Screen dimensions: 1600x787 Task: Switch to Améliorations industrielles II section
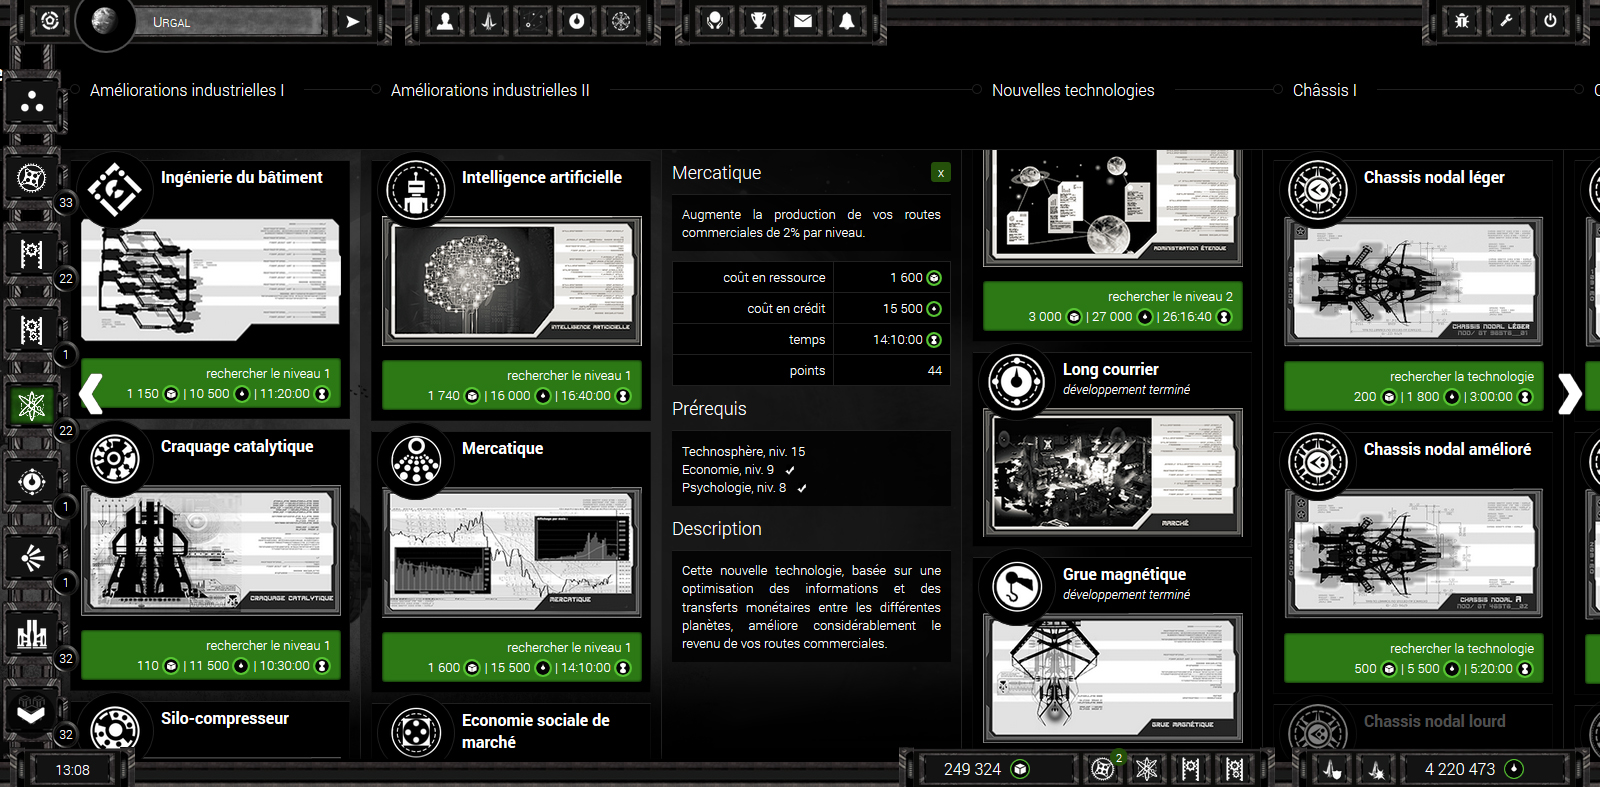[x=490, y=90]
